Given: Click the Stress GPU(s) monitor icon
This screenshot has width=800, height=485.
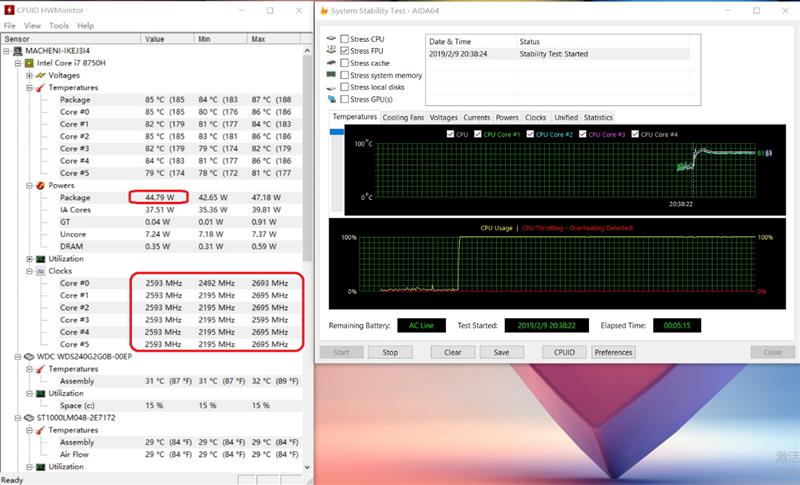Looking at the screenshot, I should [332, 99].
